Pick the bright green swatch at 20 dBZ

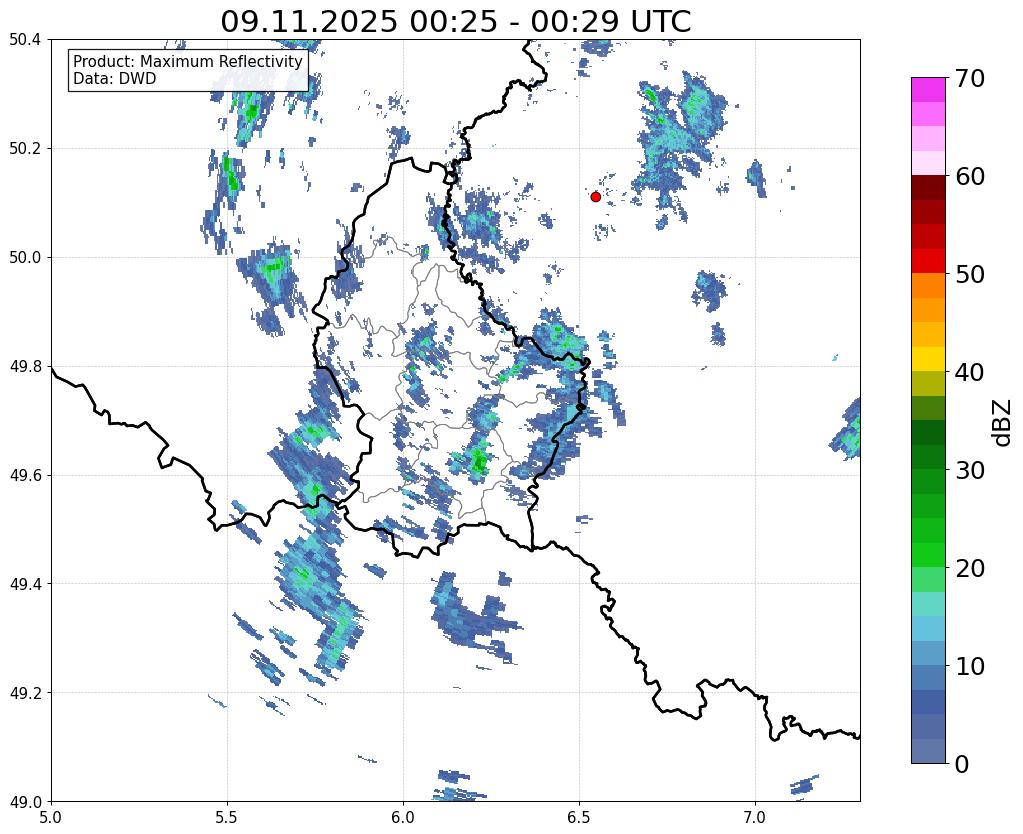click(928, 555)
